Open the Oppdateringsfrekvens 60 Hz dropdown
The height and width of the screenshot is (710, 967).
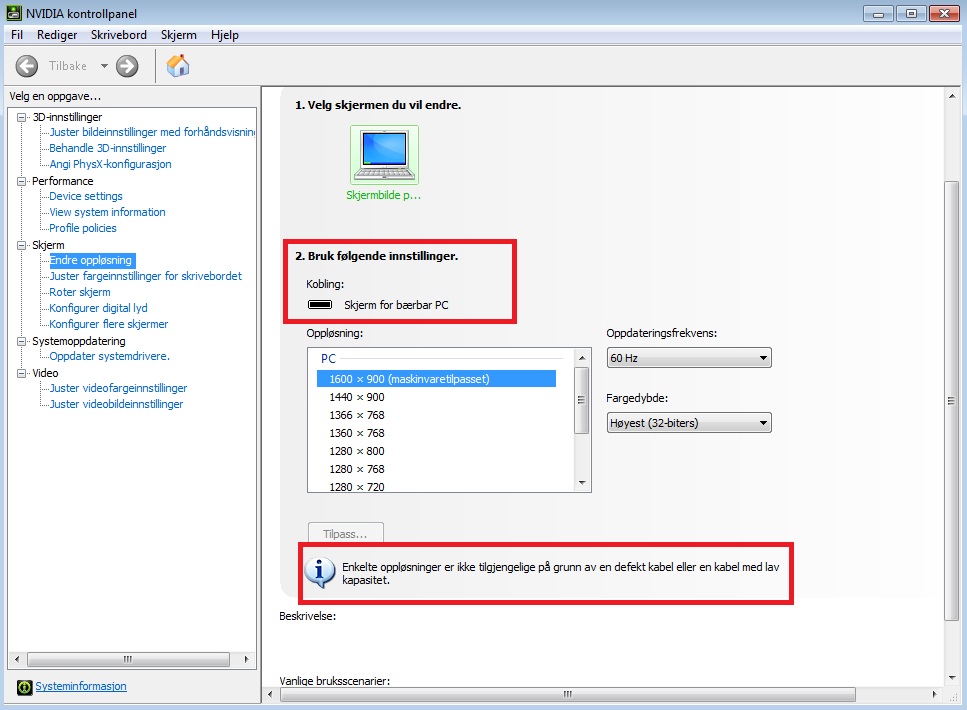tap(689, 358)
